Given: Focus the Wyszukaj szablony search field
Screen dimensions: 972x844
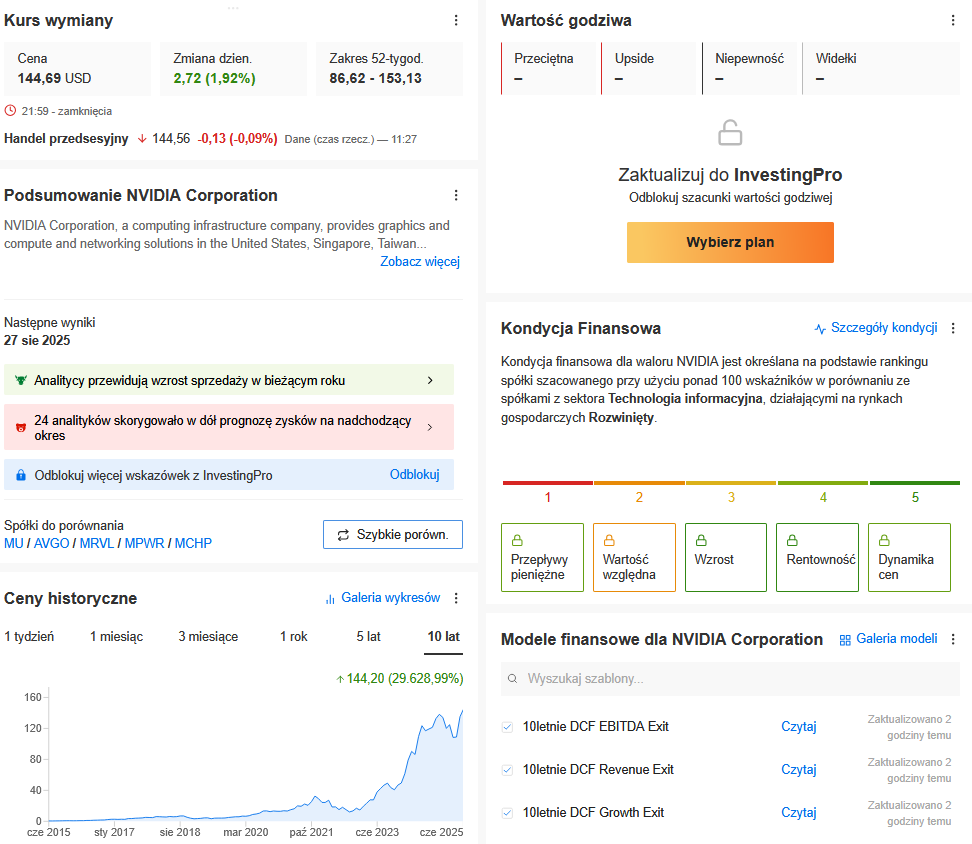Looking at the screenshot, I should click(x=730, y=679).
